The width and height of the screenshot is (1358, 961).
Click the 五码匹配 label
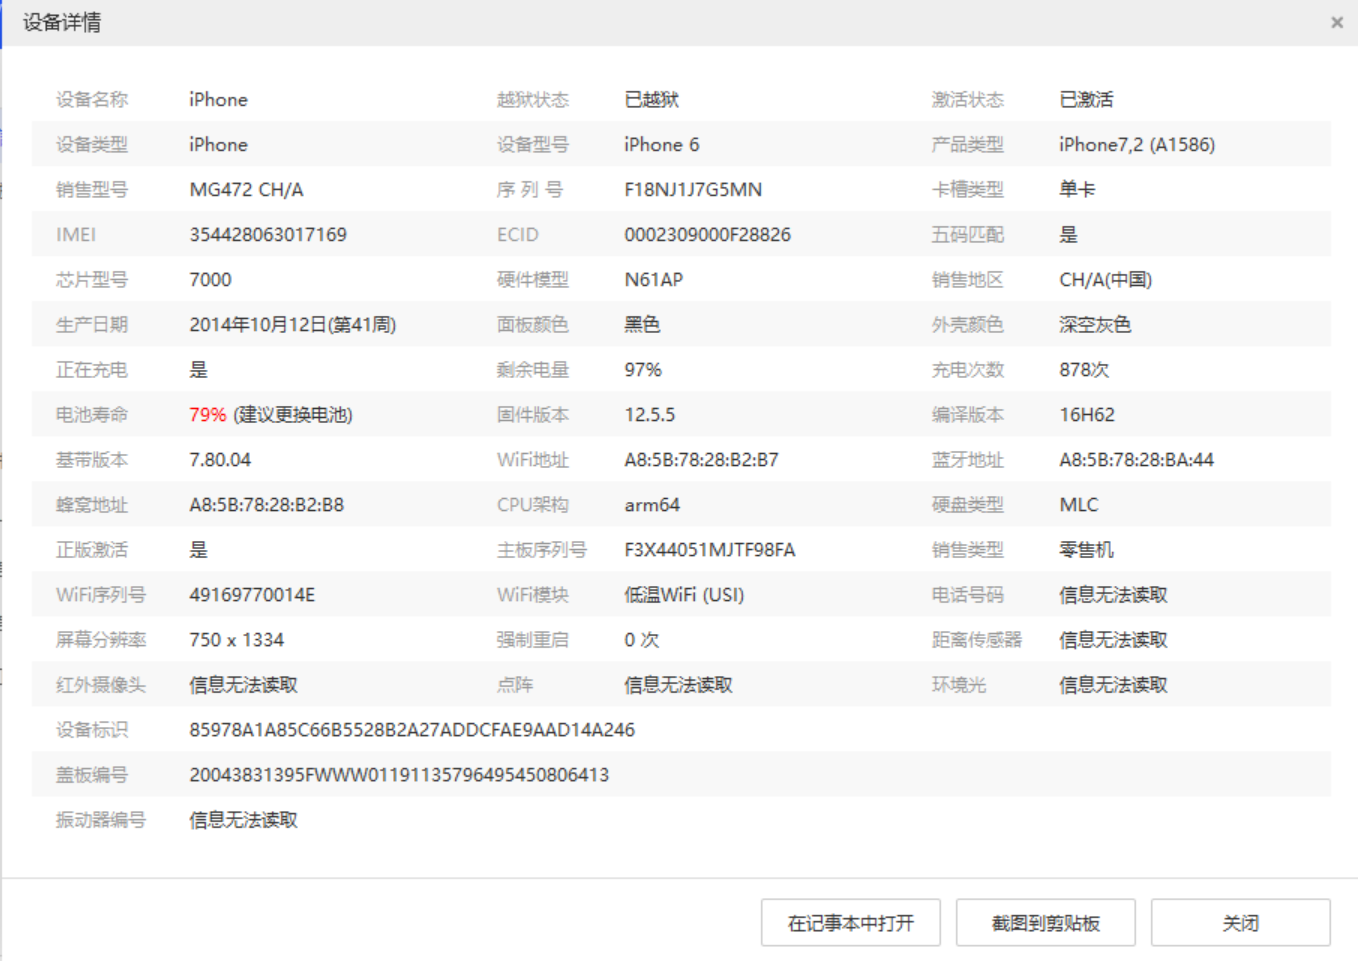coord(968,235)
